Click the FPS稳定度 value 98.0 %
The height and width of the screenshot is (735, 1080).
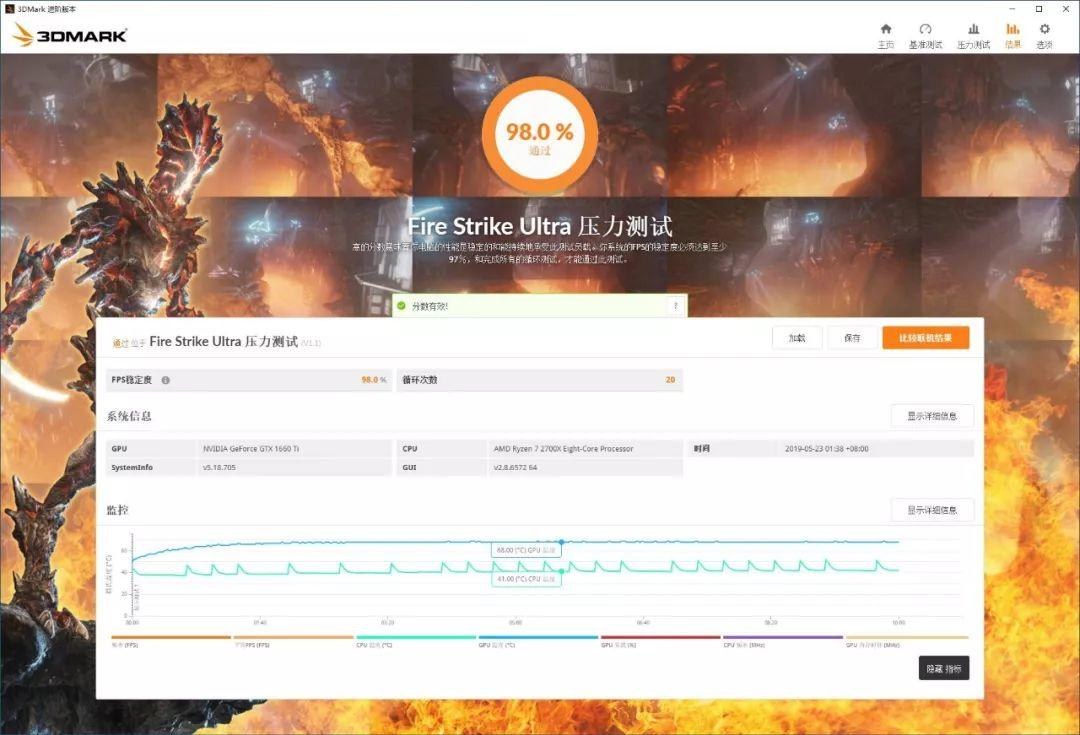pyautogui.click(x=373, y=380)
